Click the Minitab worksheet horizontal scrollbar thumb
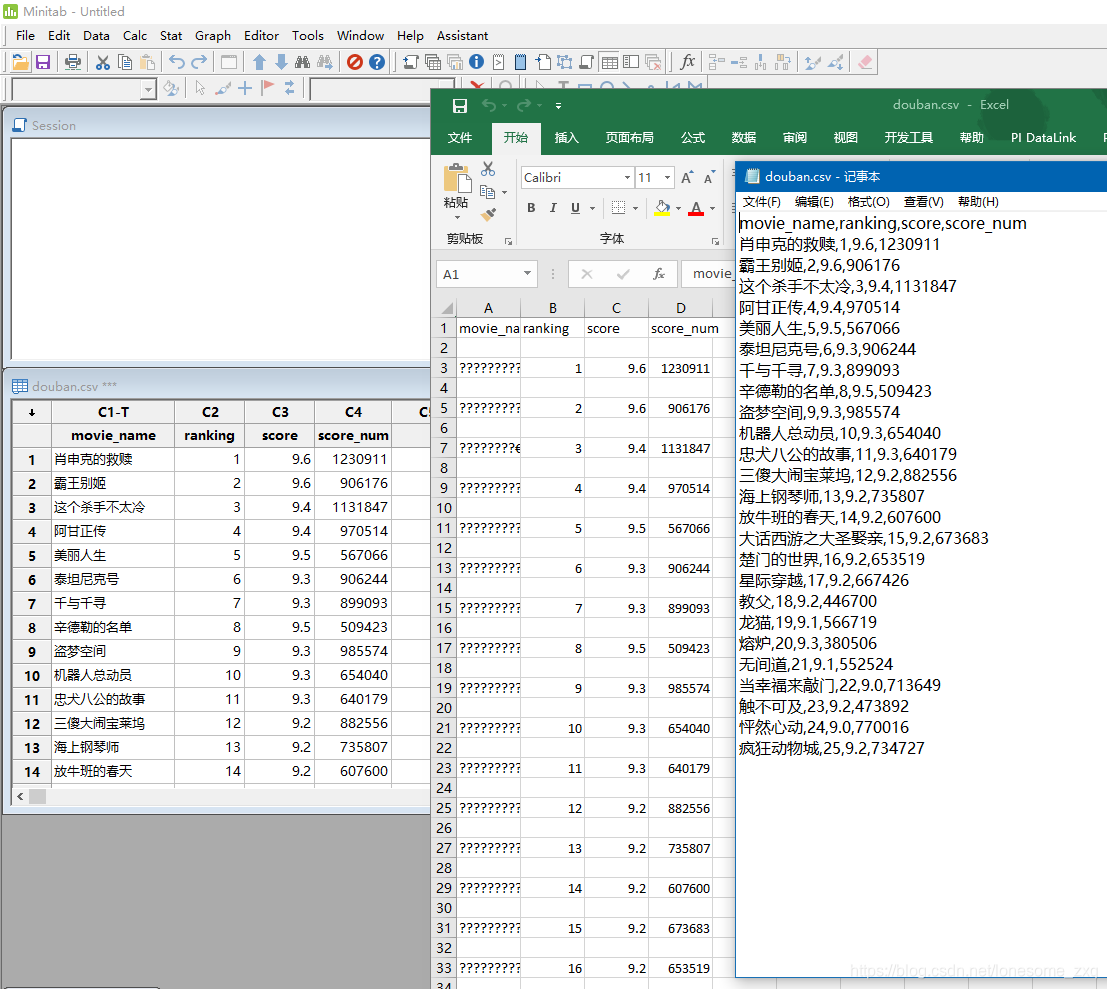1107x989 pixels. tap(37, 796)
